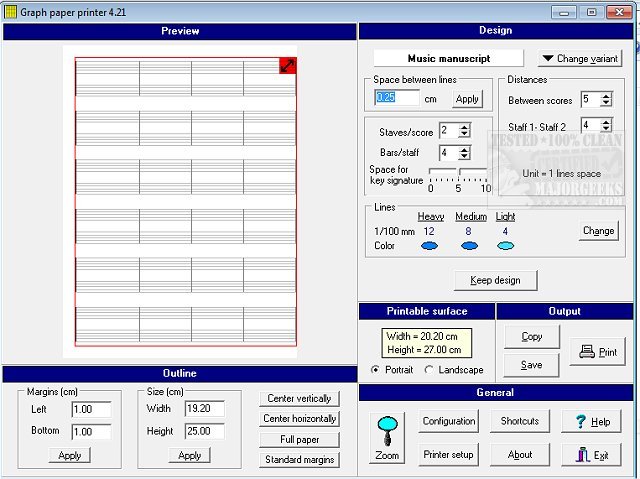The image size is (640, 479).
Task: Click the Heavy line color swatch
Action: coord(429,246)
